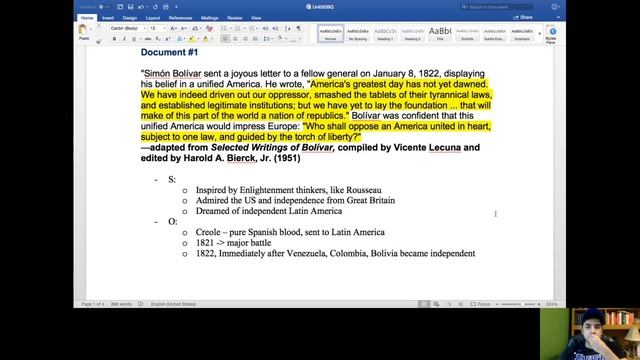Apply the No Spacing style

(358, 33)
